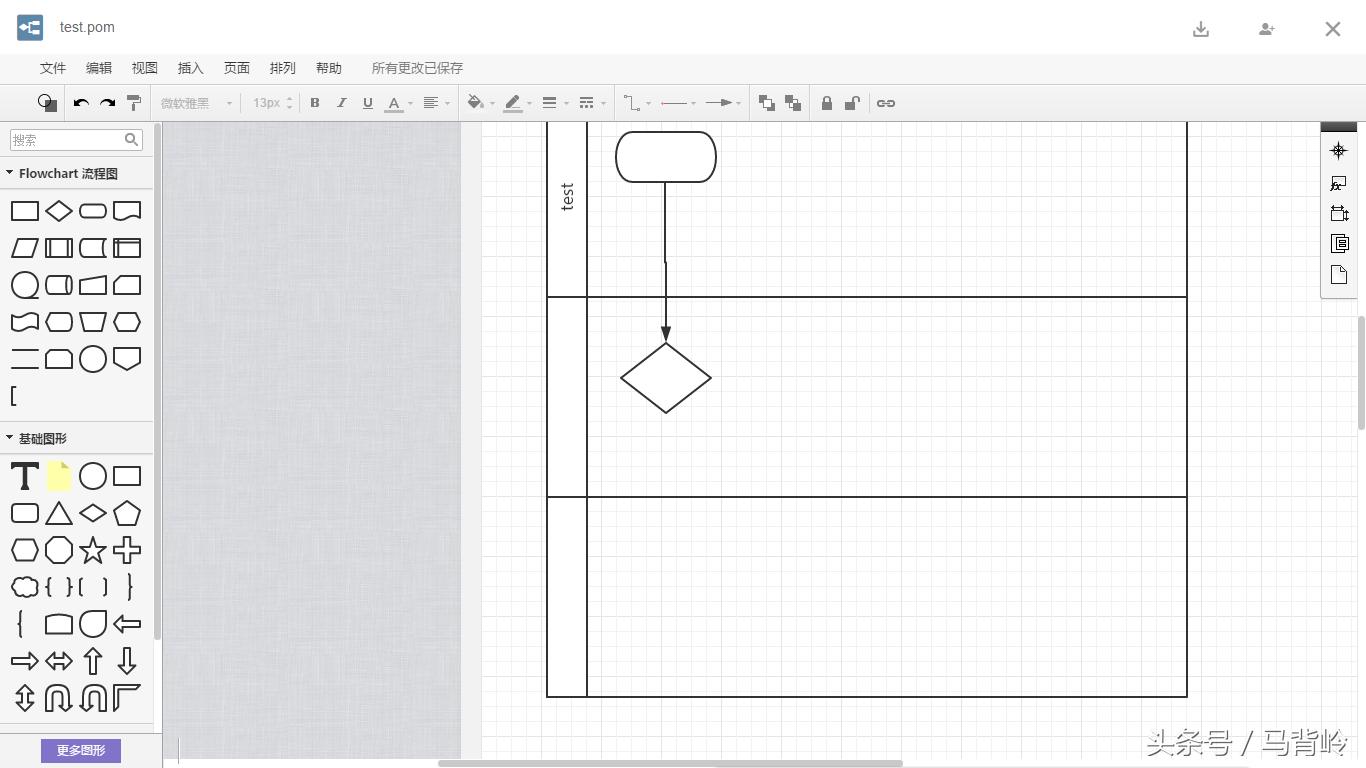The width and height of the screenshot is (1366, 768).
Task: Open the 插入 menu
Action: pos(190,68)
